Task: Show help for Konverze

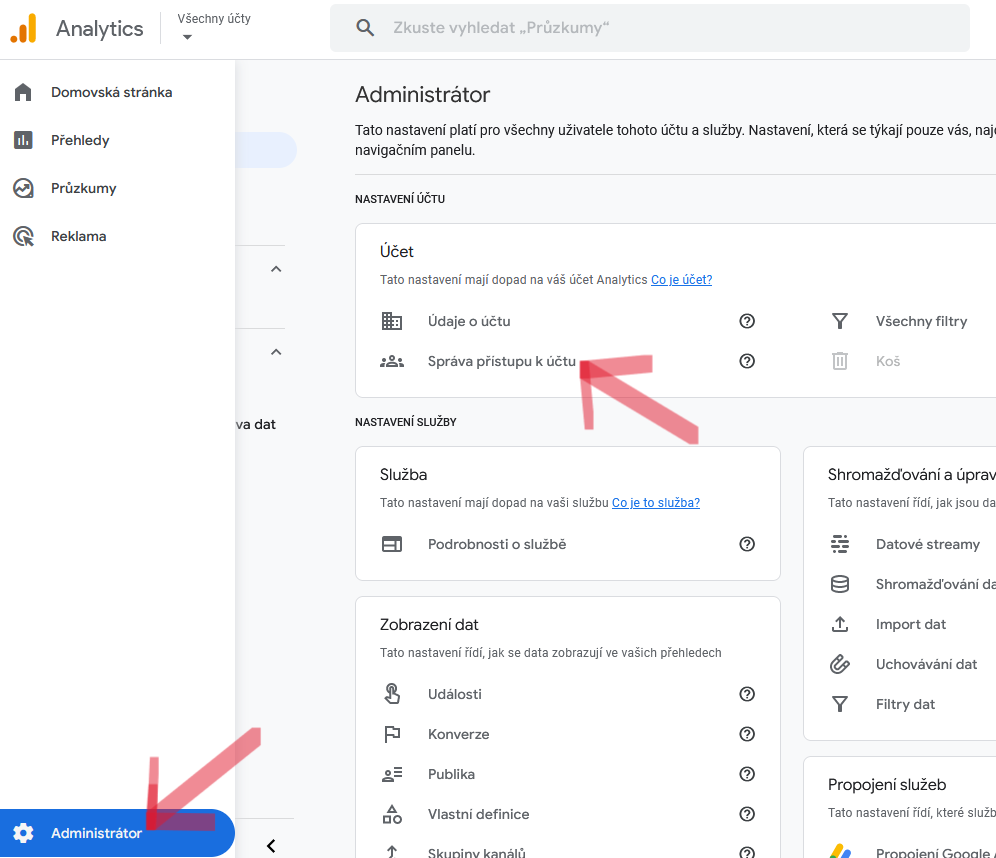Action: tap(747, 734)
